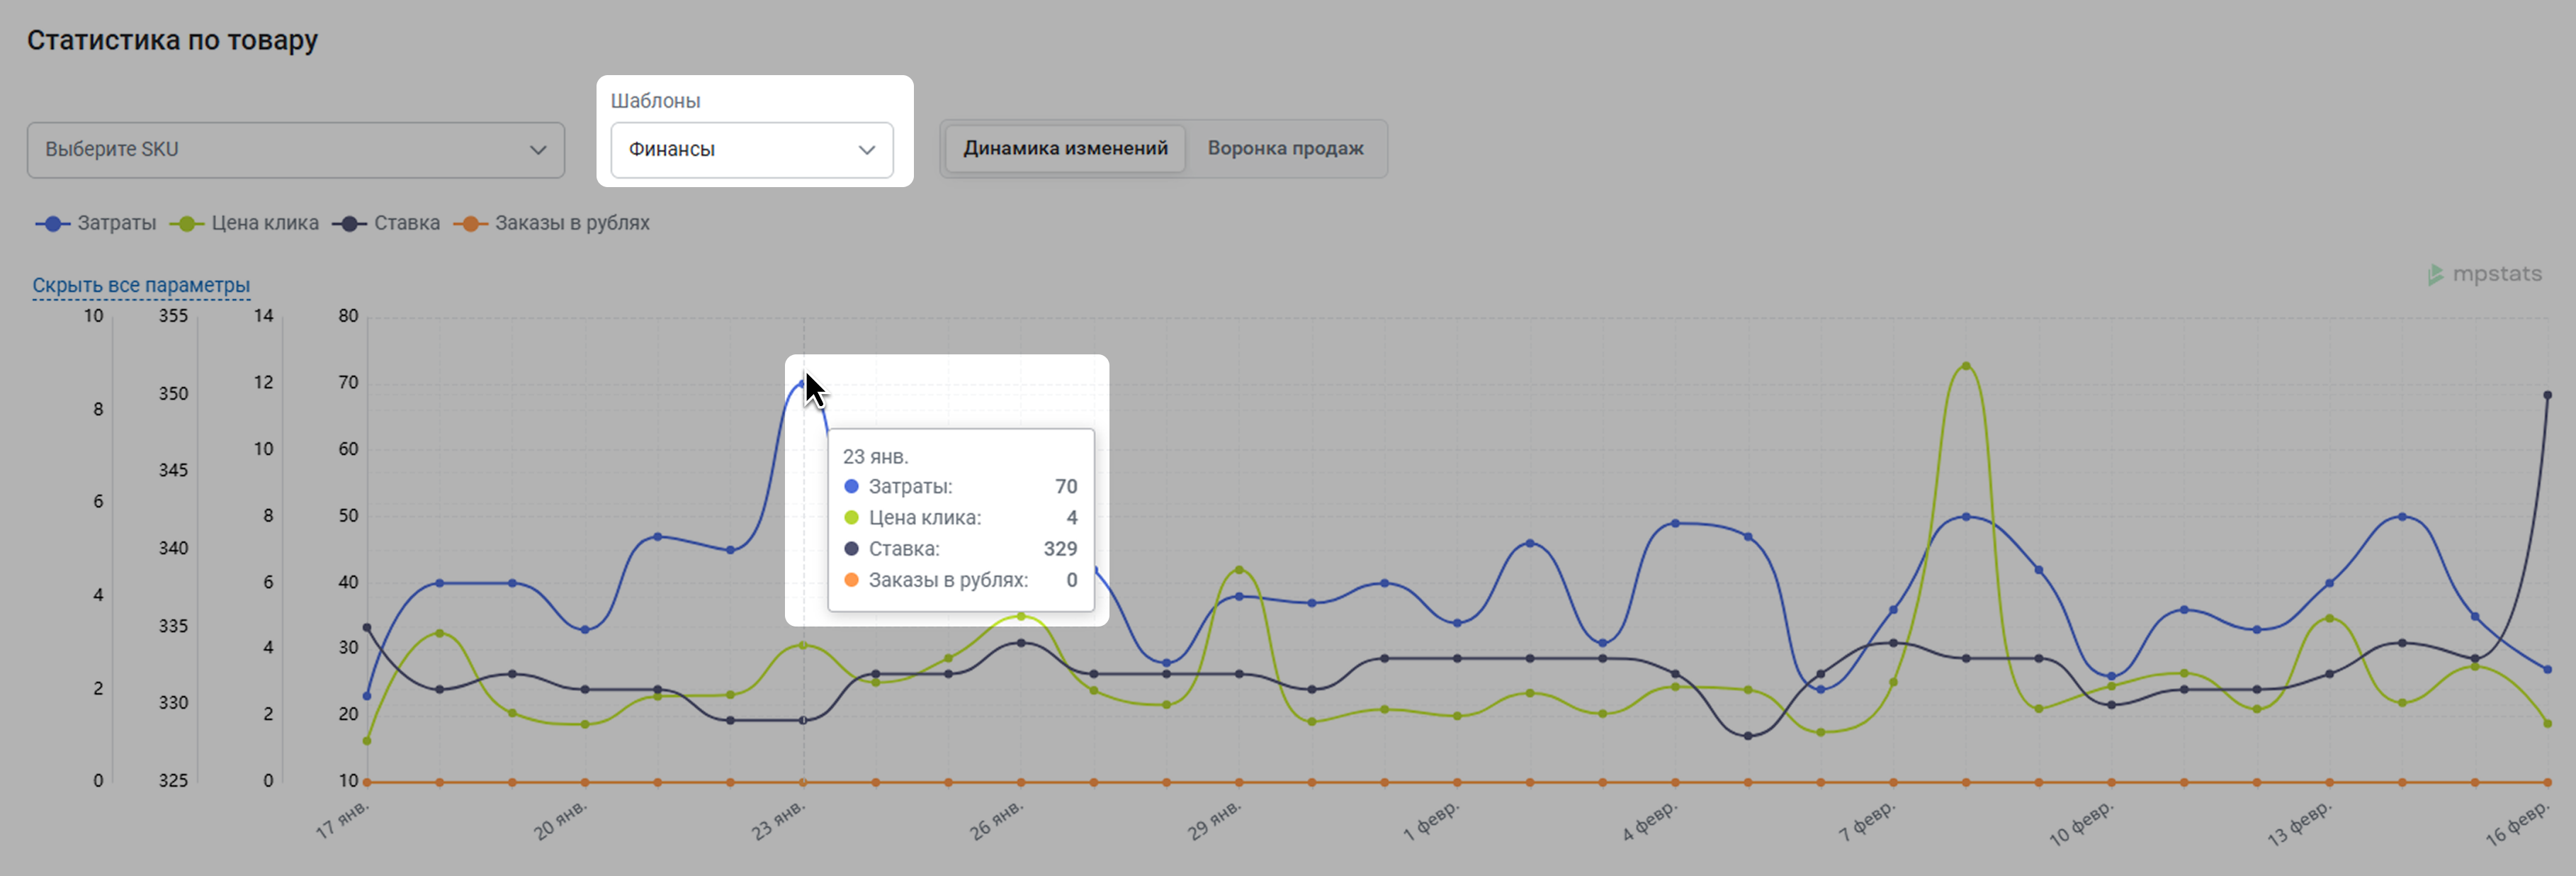This screenshot has height=876, width=2576.
Task: Click the 10 февр. x-axis date label
Action: (2081, 824)
